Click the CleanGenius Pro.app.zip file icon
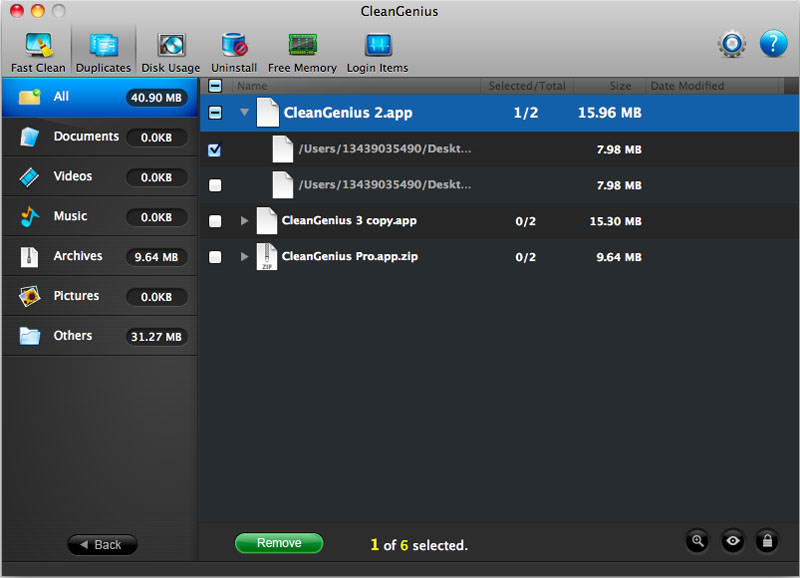The height and width of the screenshot is (578, 800). point(266,257)
